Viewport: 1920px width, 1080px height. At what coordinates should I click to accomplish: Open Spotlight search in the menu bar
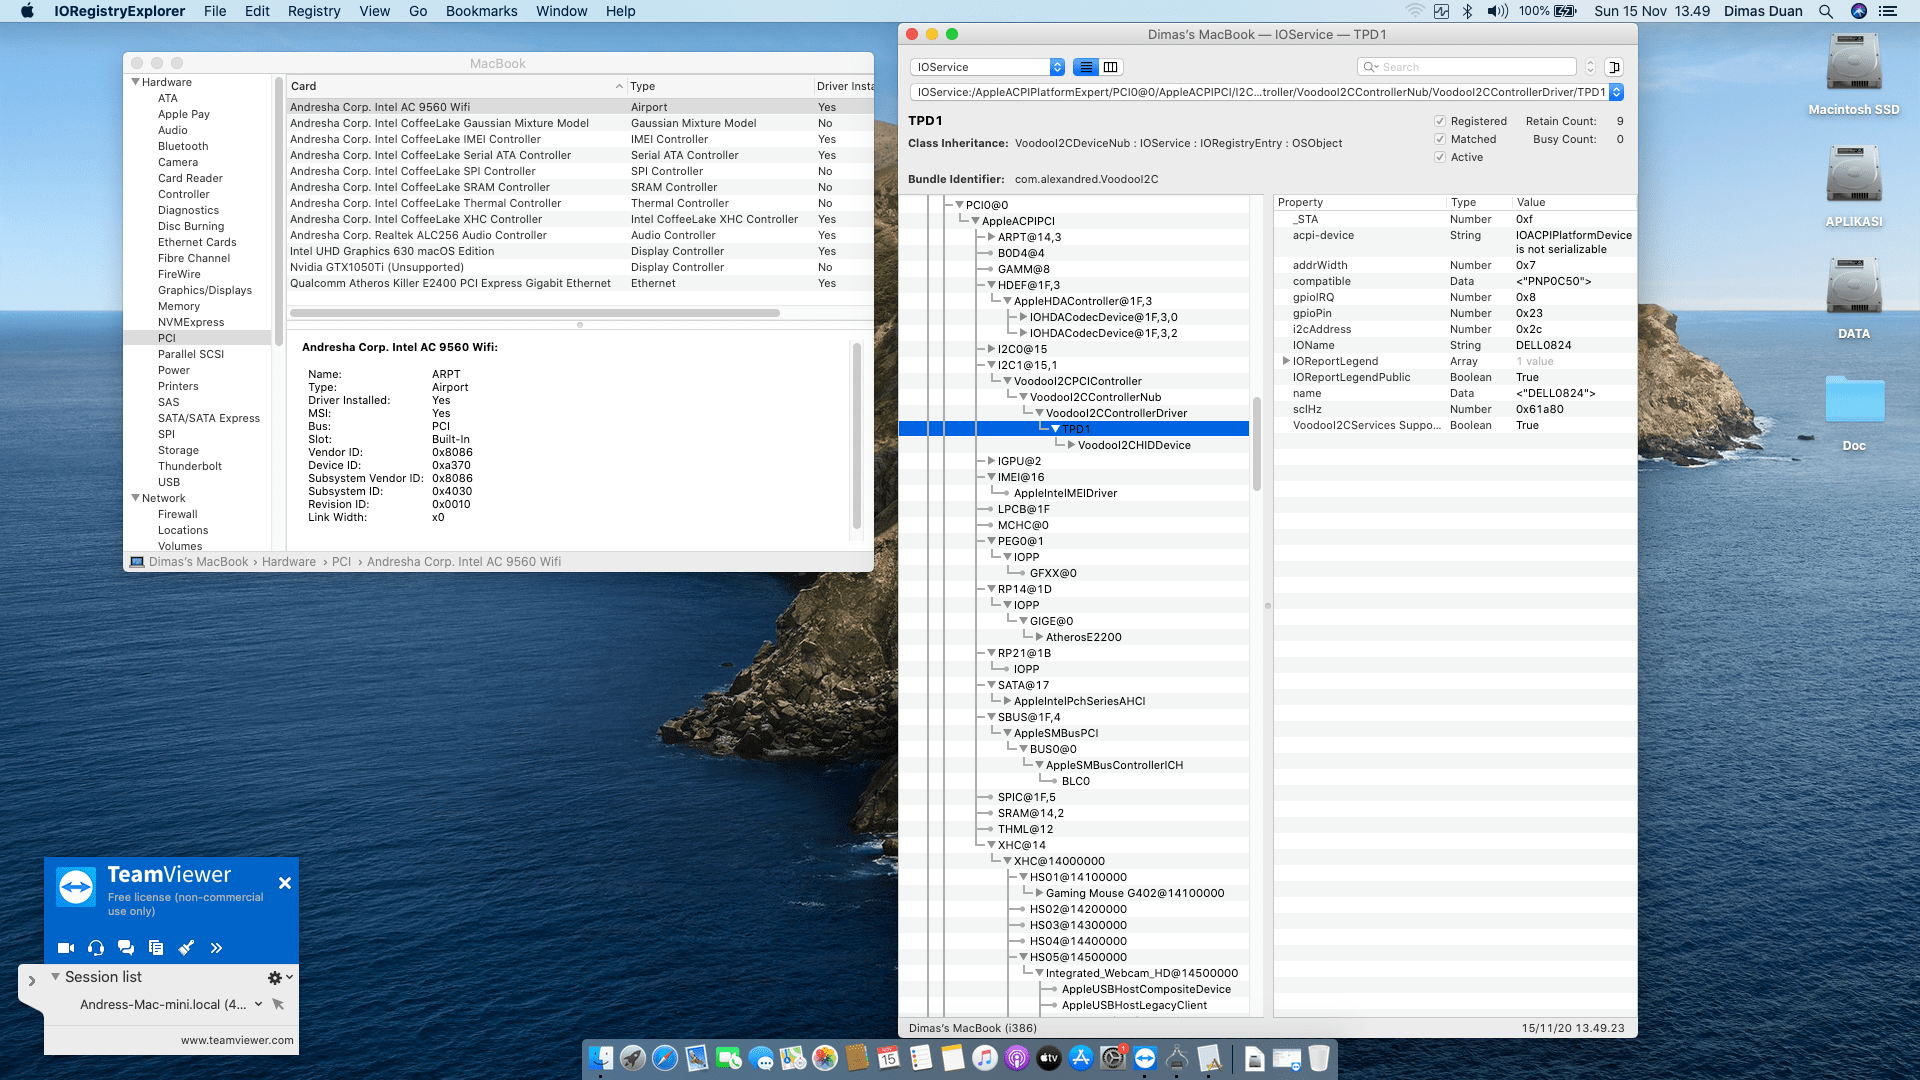click(1826, 11)
